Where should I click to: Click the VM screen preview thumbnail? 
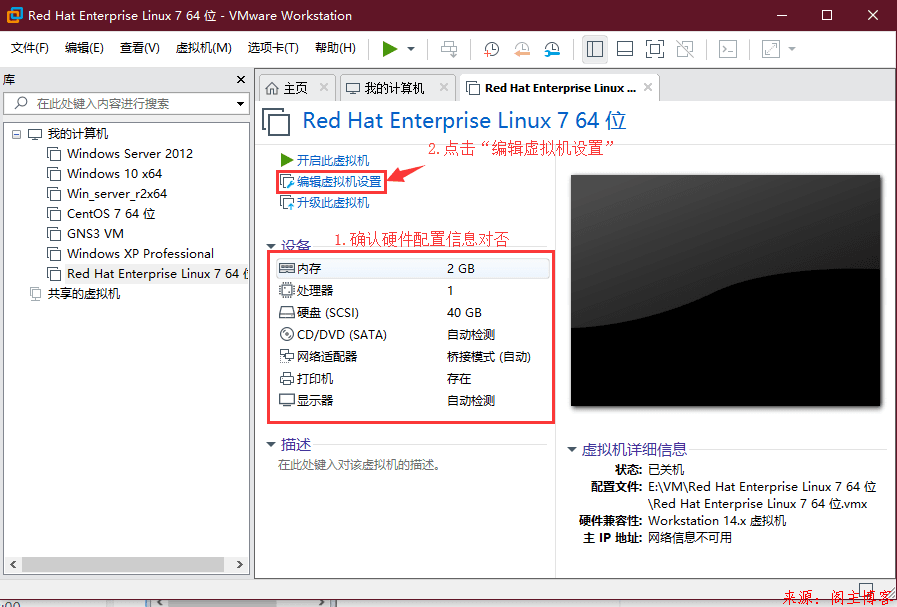pos(725,291)
